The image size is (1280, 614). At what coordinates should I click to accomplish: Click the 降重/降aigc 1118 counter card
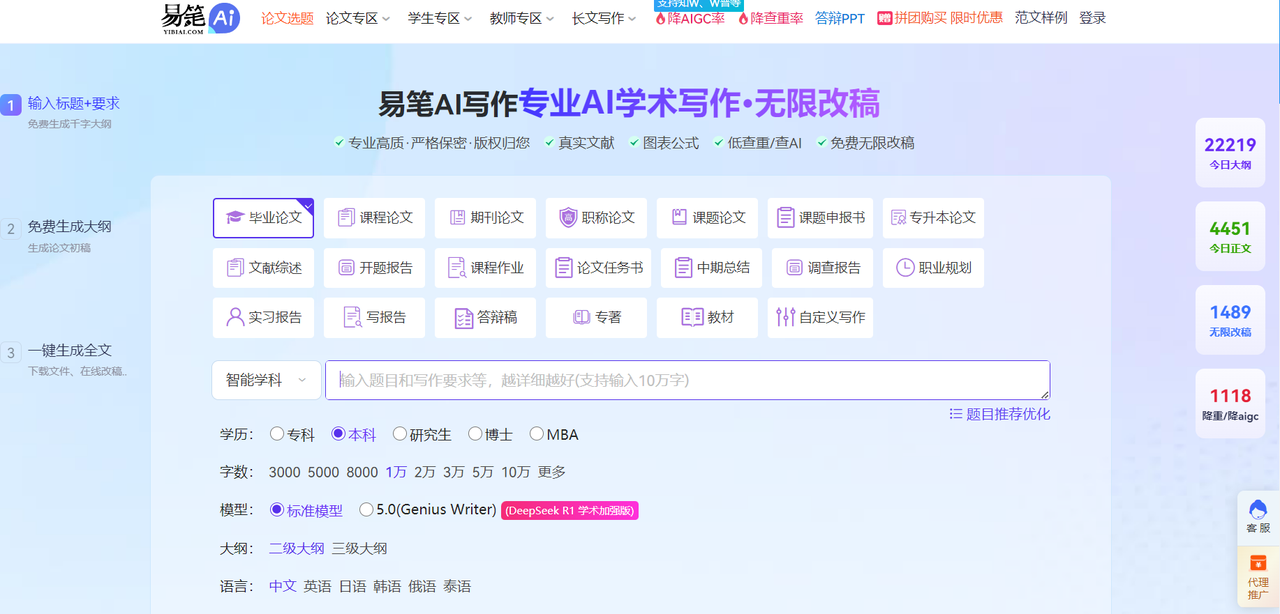[x=1230, y=404]
